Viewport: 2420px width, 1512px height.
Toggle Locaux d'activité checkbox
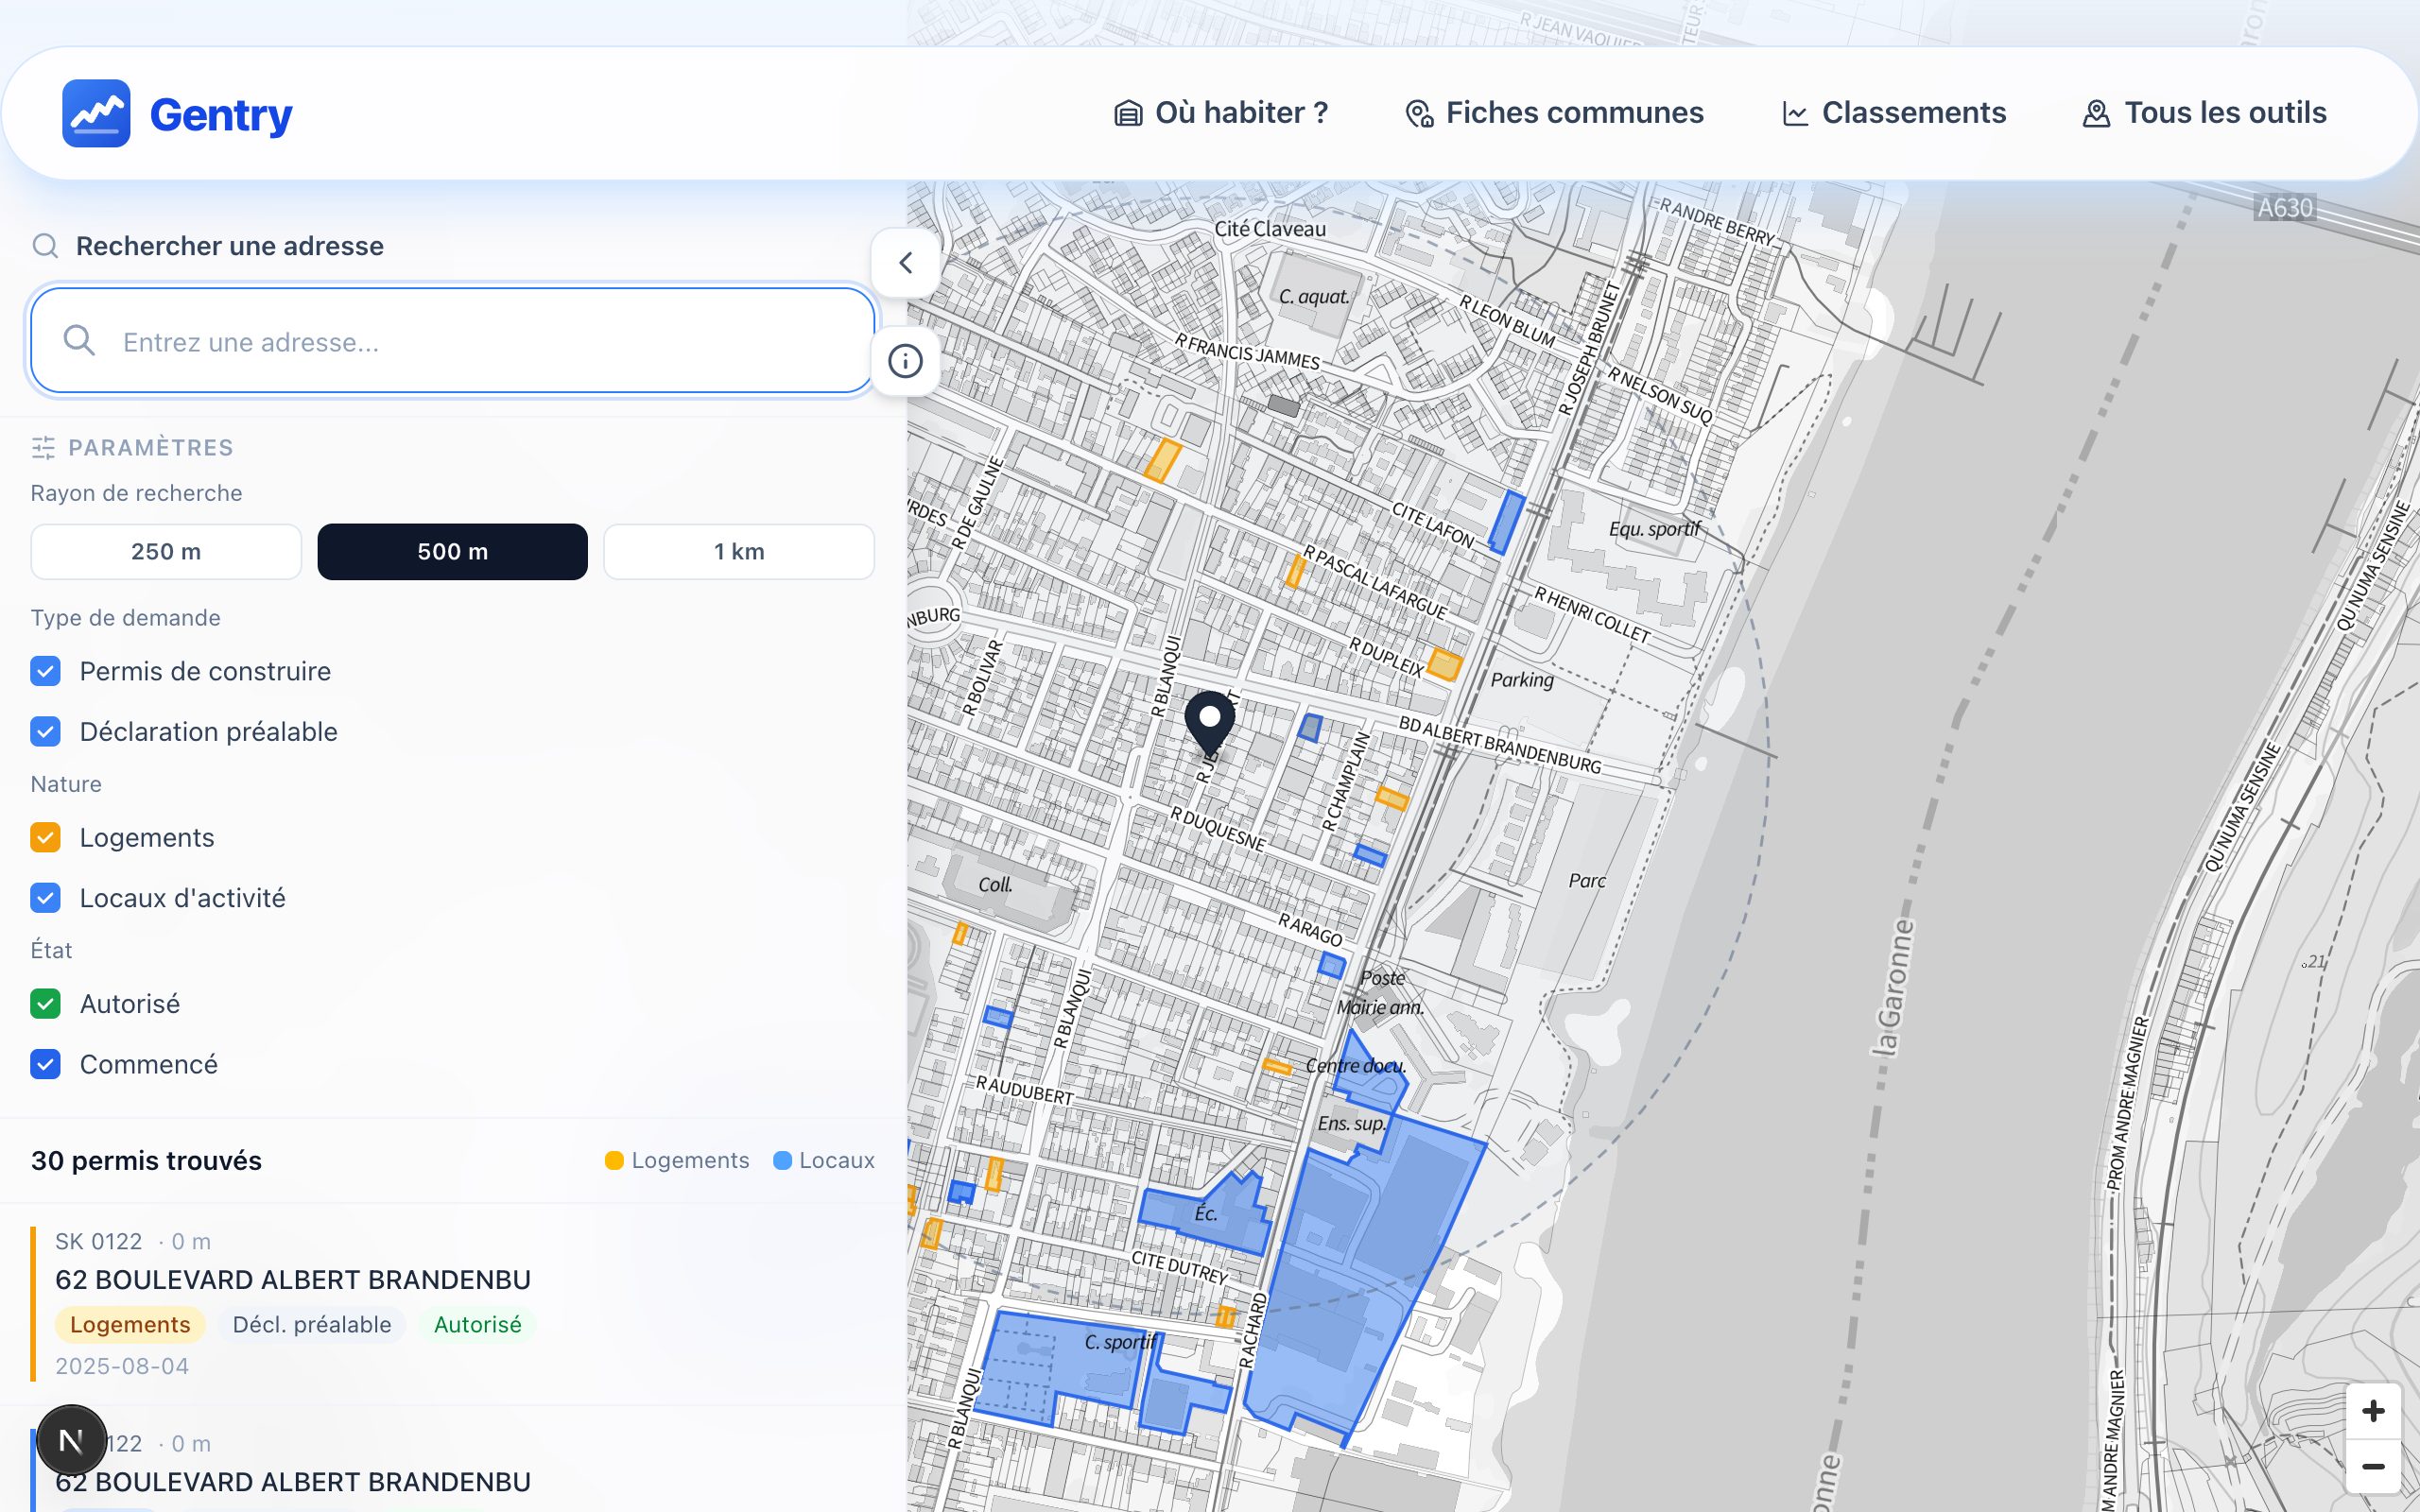(x=45, y=898)
